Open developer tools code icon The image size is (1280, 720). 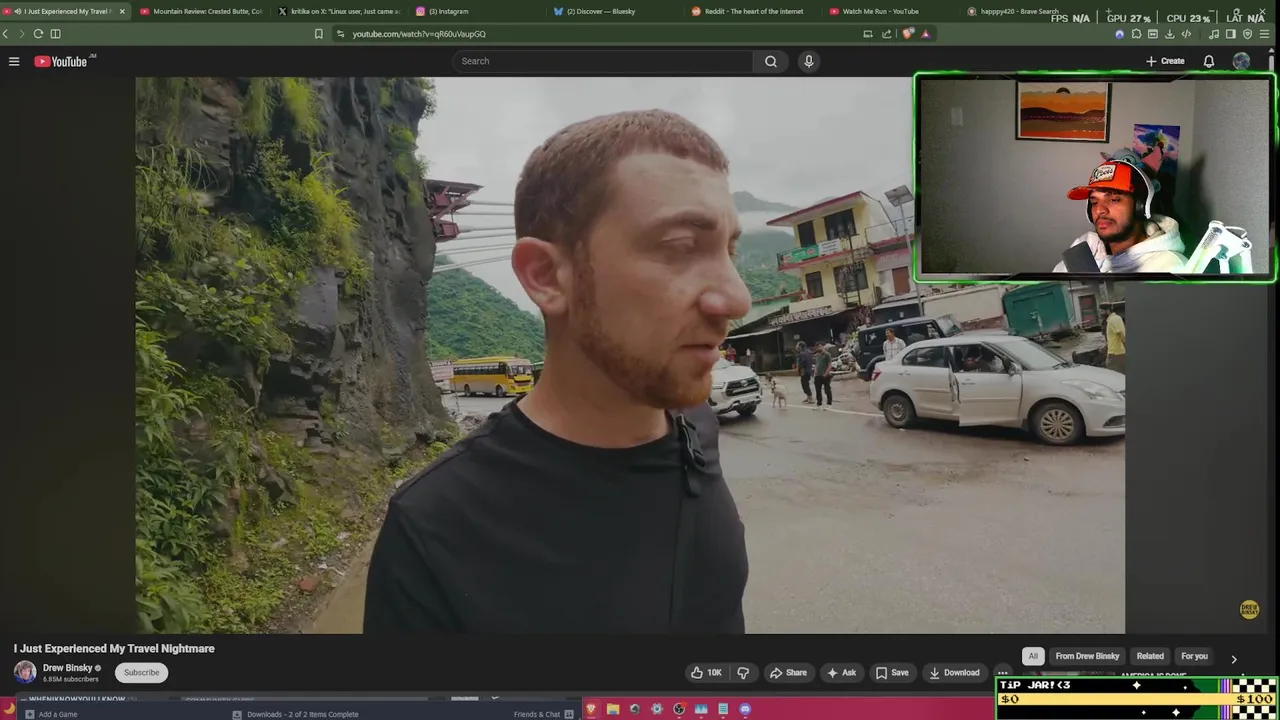coord(1186,34)
